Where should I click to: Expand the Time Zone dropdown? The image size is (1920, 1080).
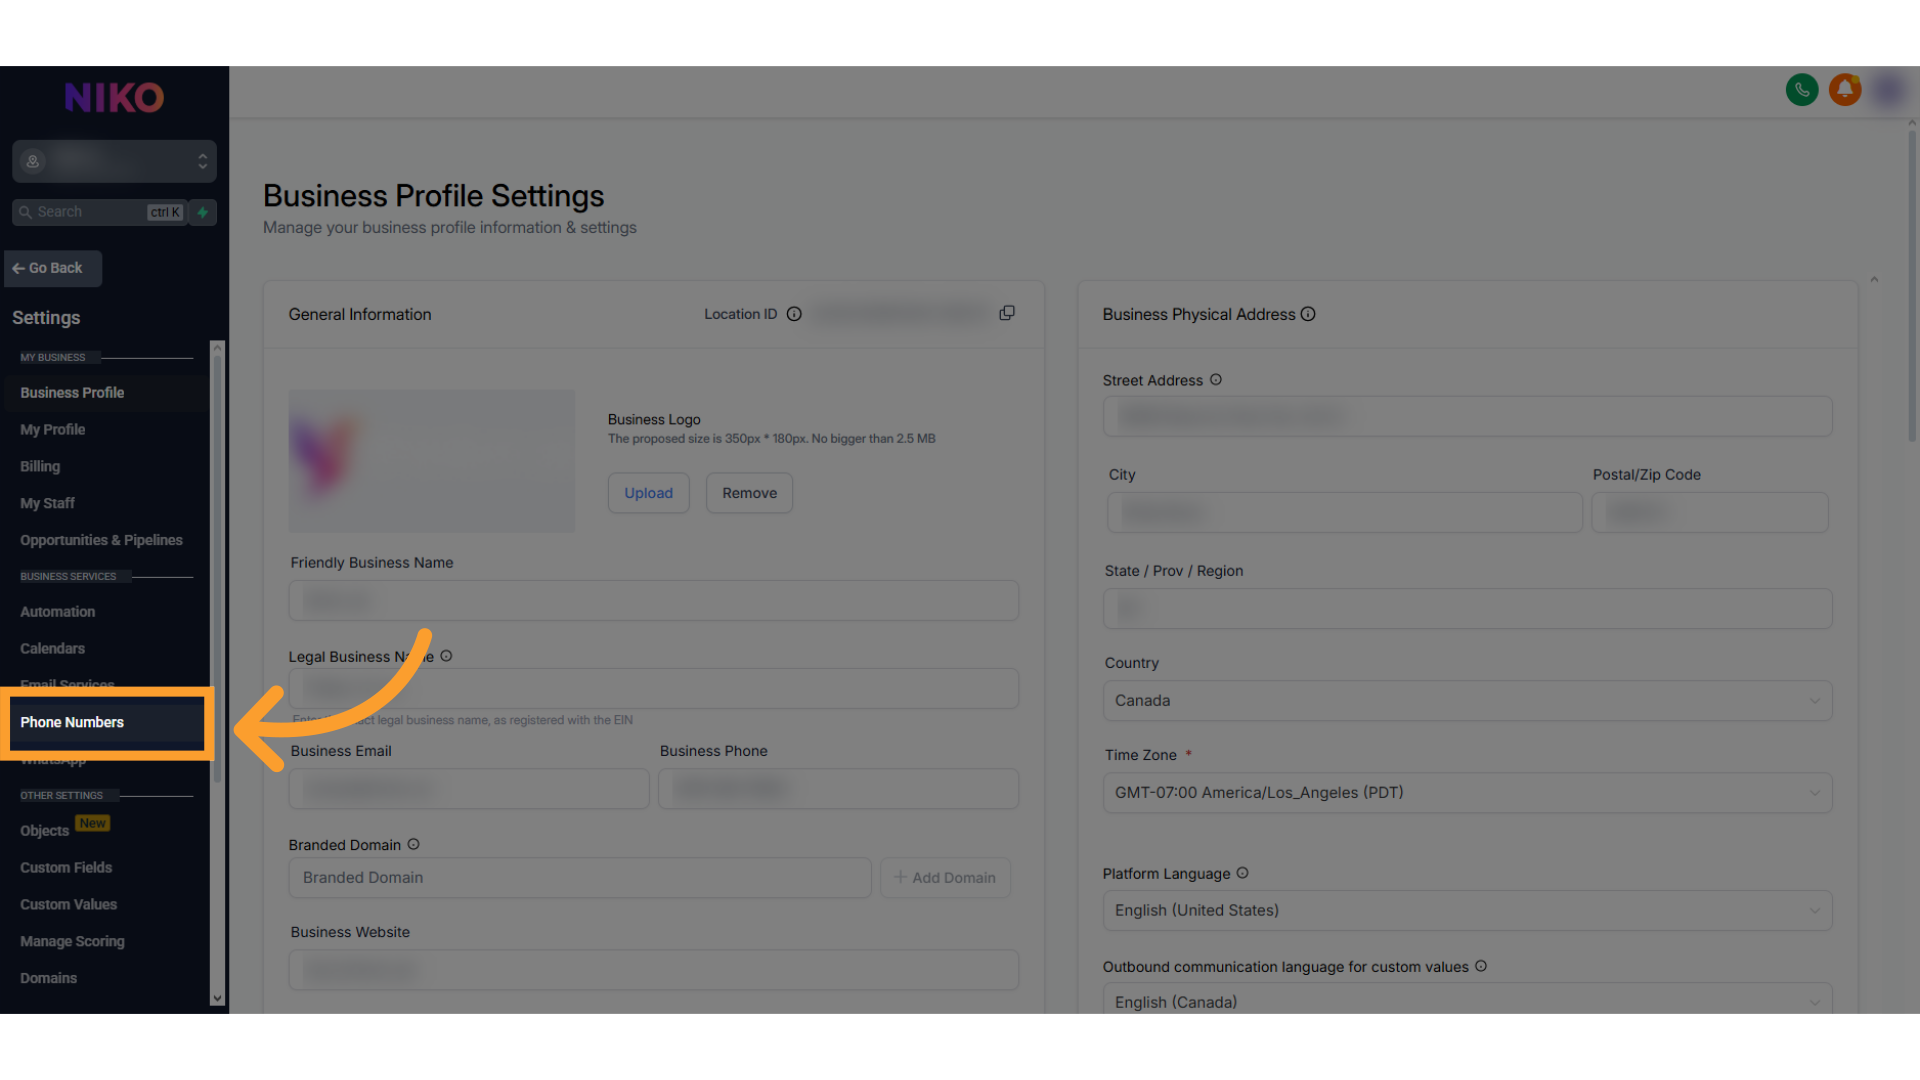pyautogui.click(x=1467, y=793)
